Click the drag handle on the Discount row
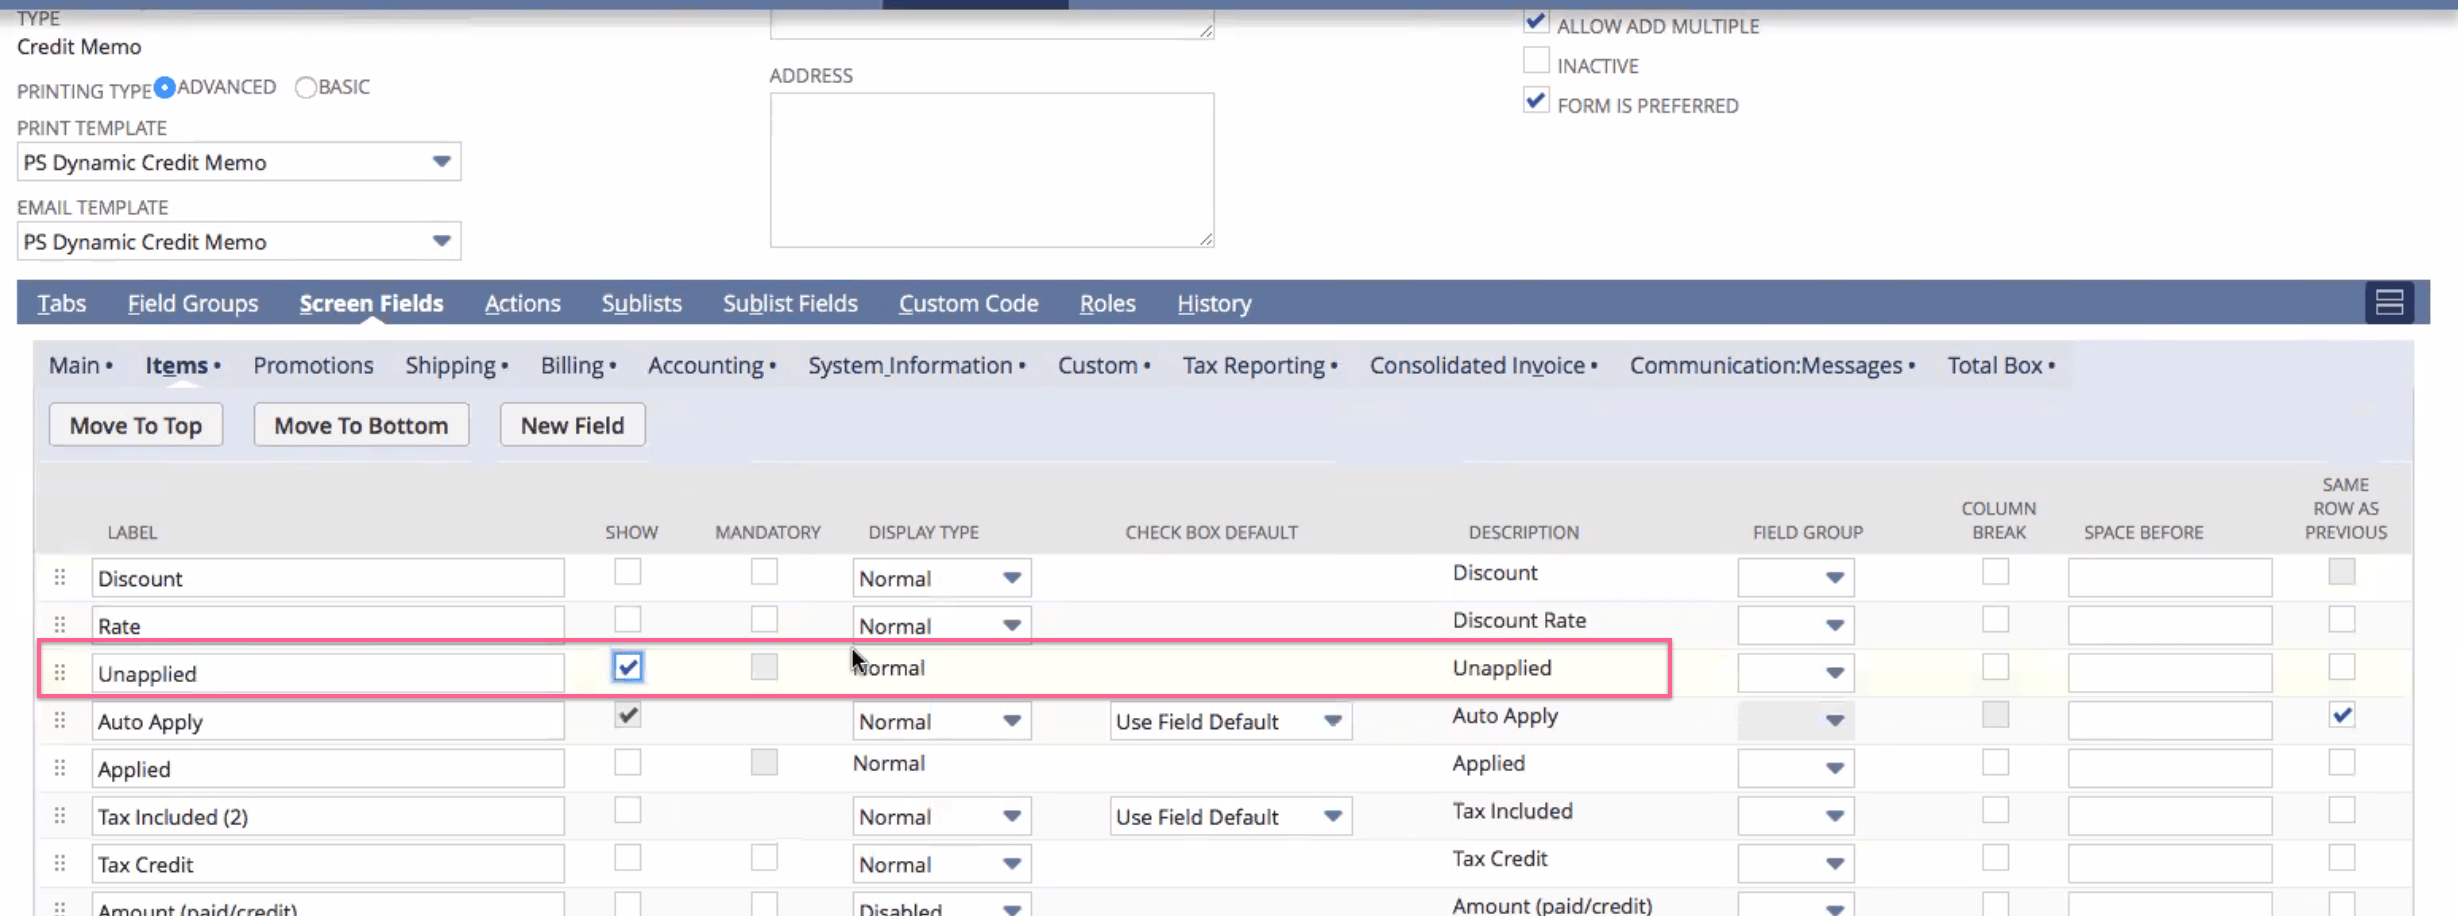 click(x=59, y=577)
